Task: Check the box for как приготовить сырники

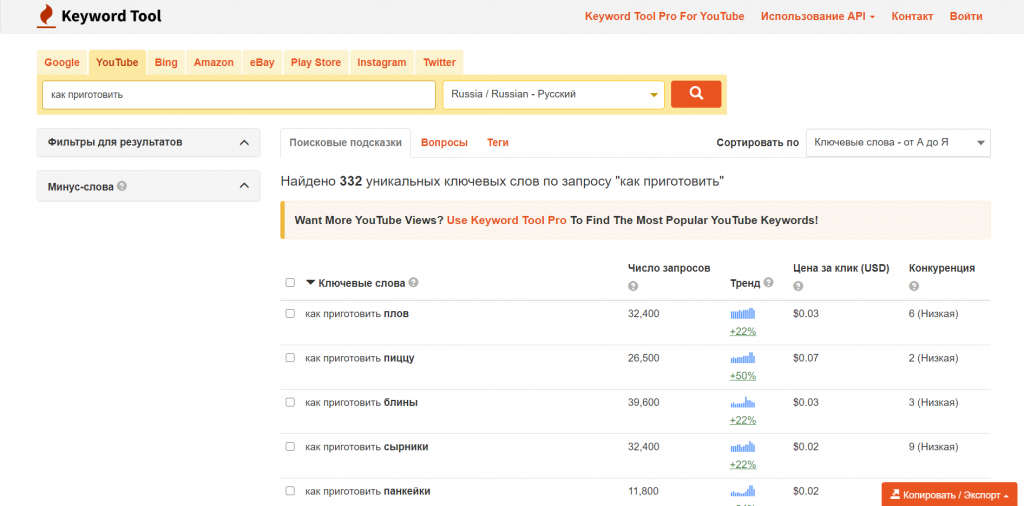Action: tap(290, 447)
